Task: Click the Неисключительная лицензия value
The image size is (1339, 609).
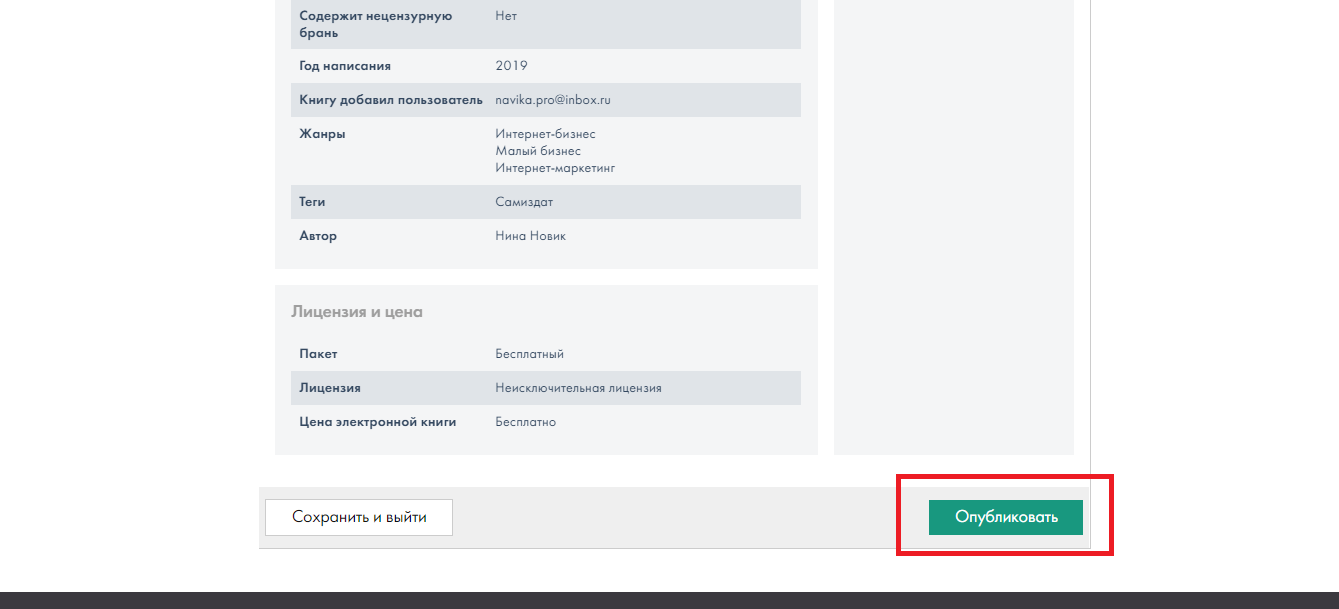Action: point(578,388)
